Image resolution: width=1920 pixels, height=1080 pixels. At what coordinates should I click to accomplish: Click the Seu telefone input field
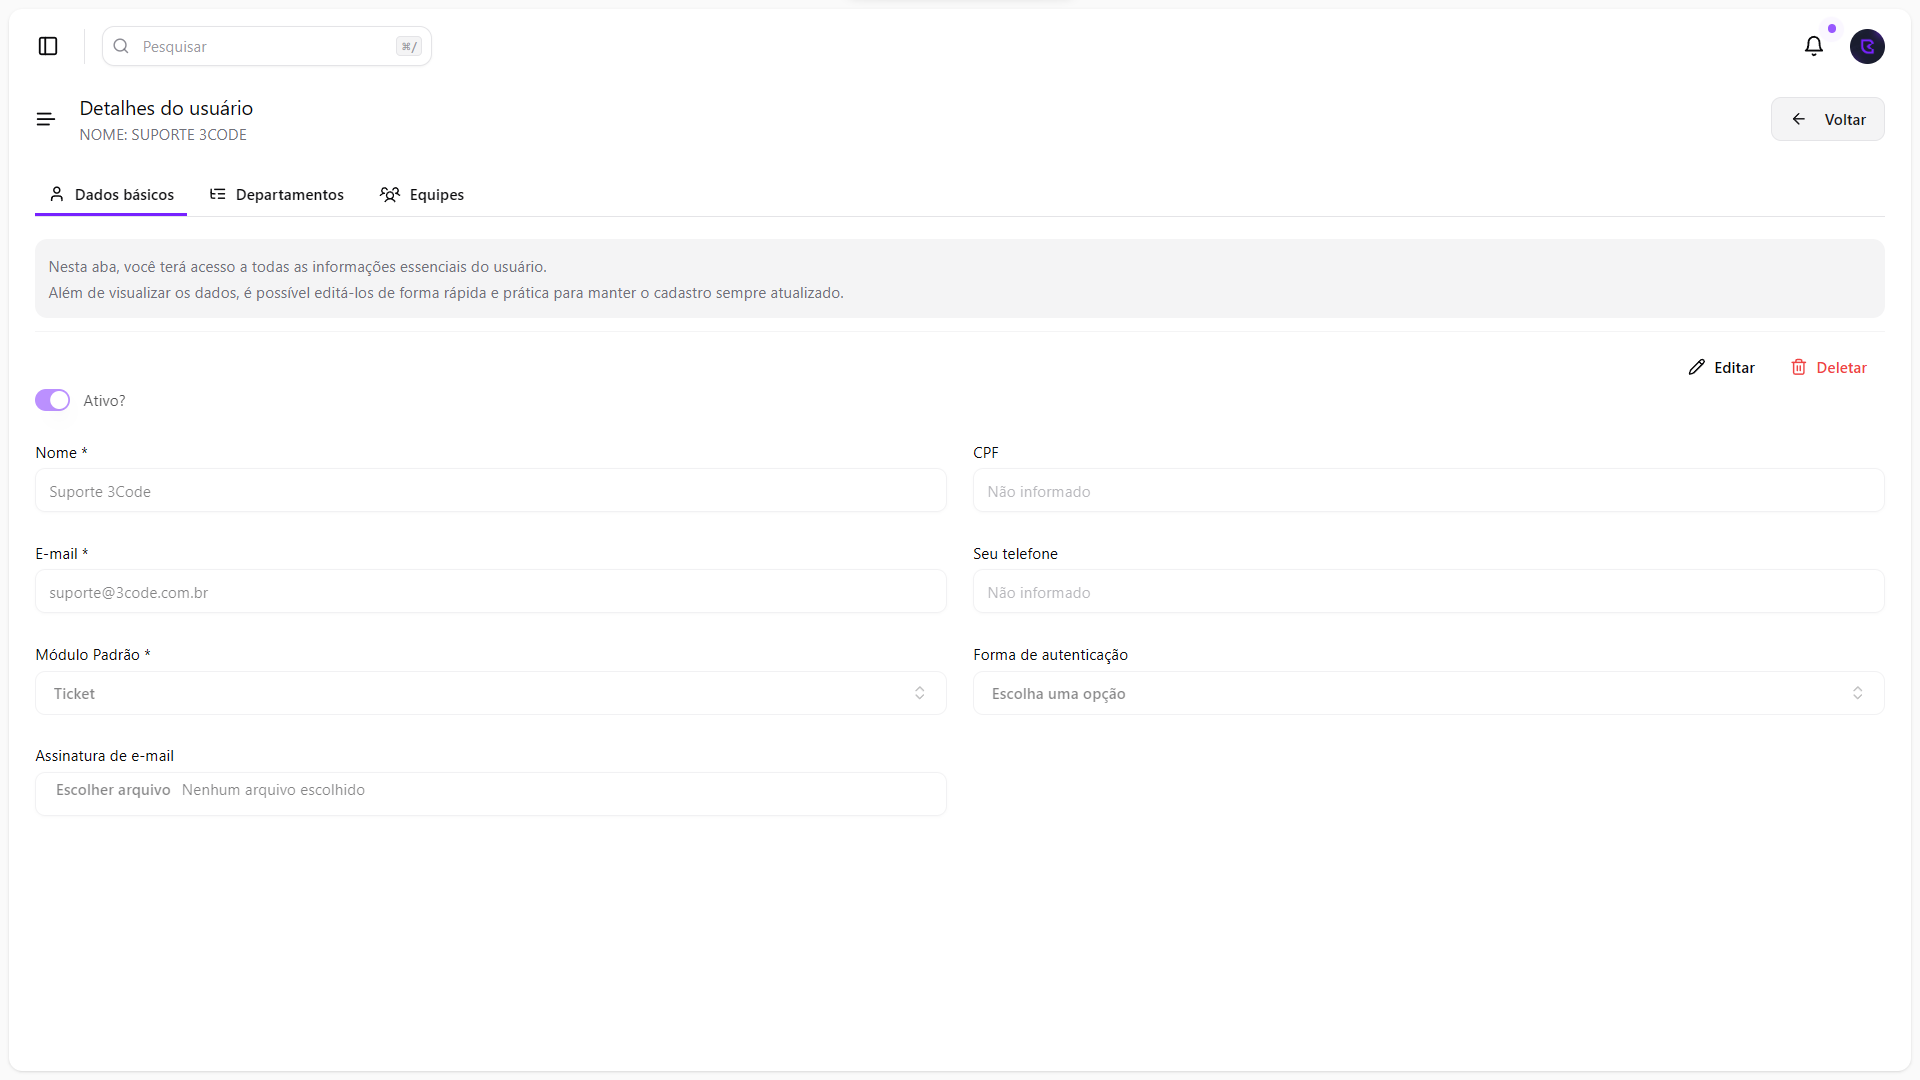point(1428,592)
